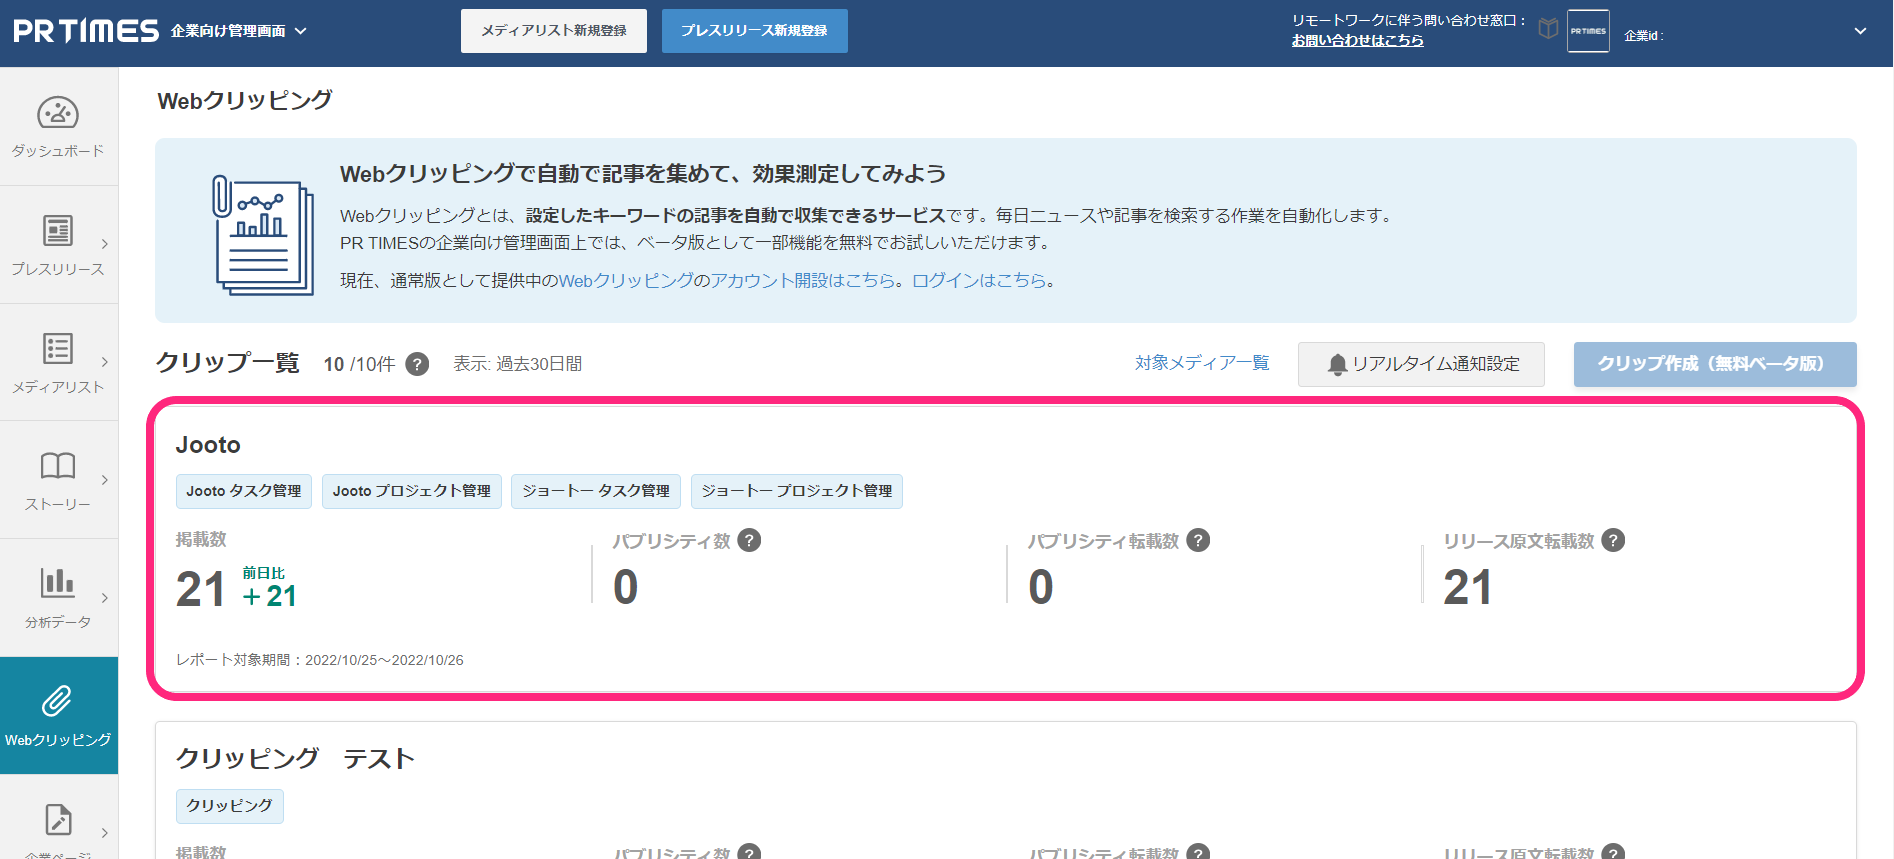The height and width of the screenshot is (859, 1894).
Task: Click the プレスリリース新規登録 button
Action: [x=754, y=31]
